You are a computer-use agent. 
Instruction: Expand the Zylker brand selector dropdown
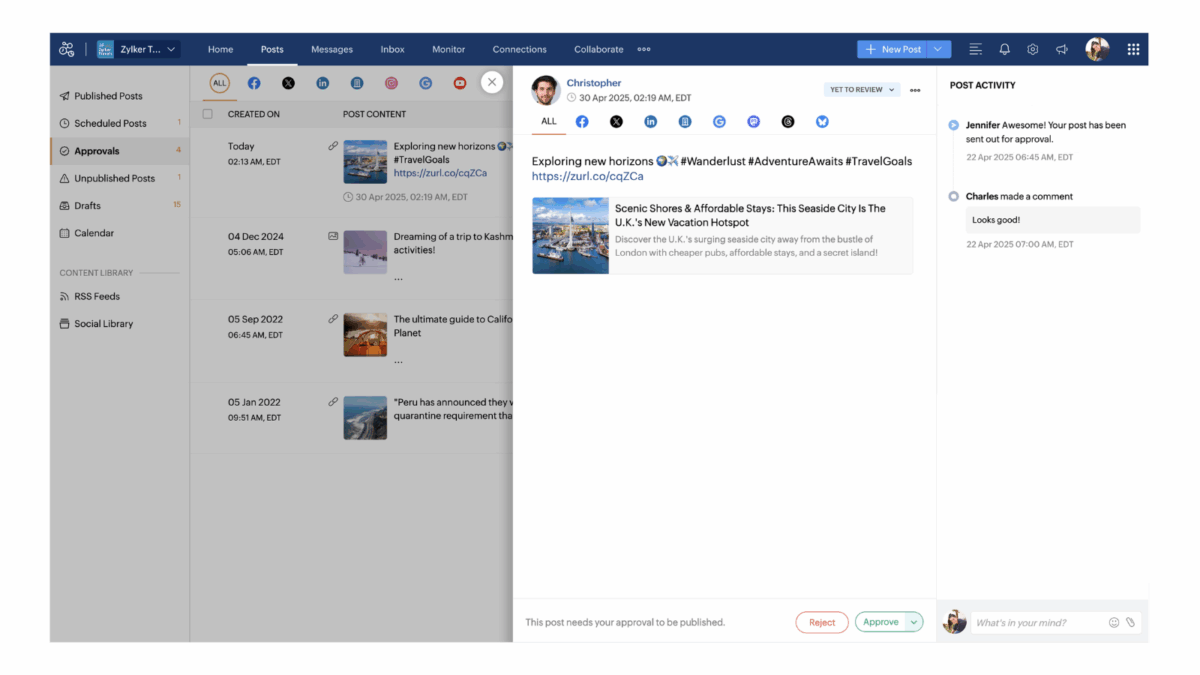click(x=138, y=49)
